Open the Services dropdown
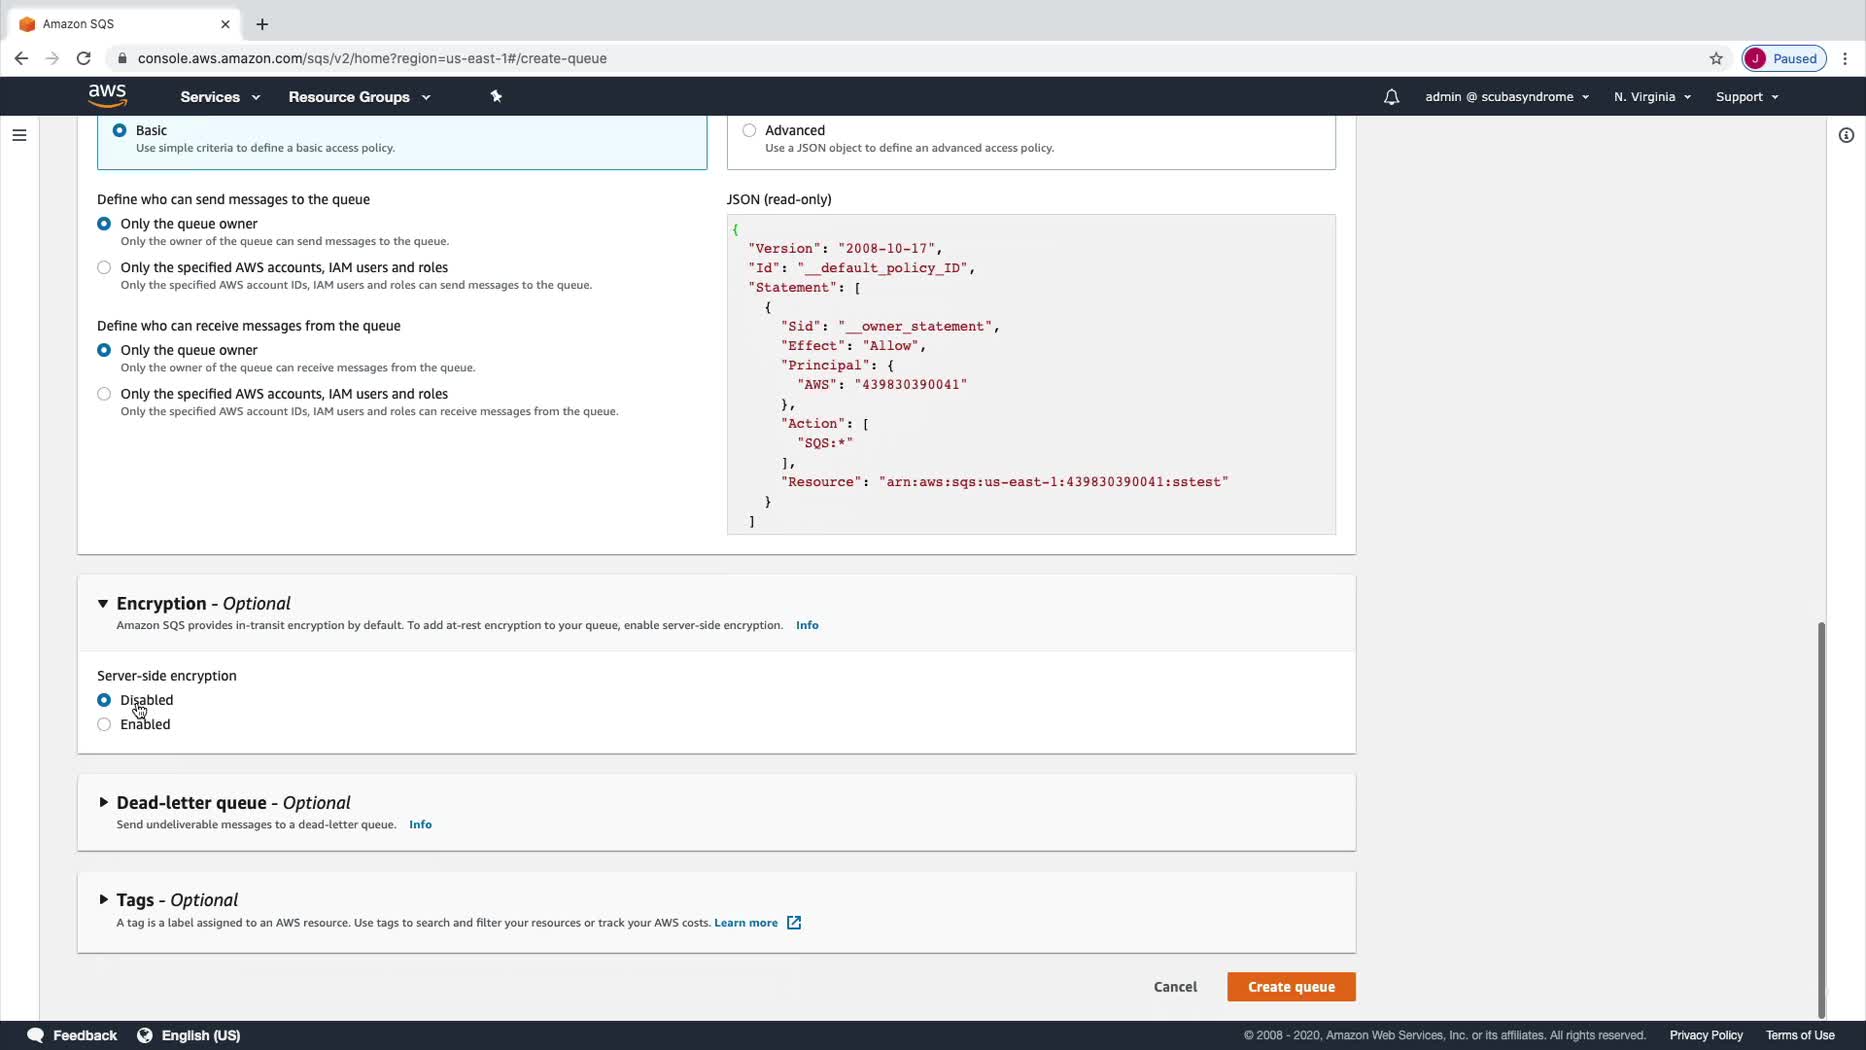The image size is (1866, 1050). [220, 97]
